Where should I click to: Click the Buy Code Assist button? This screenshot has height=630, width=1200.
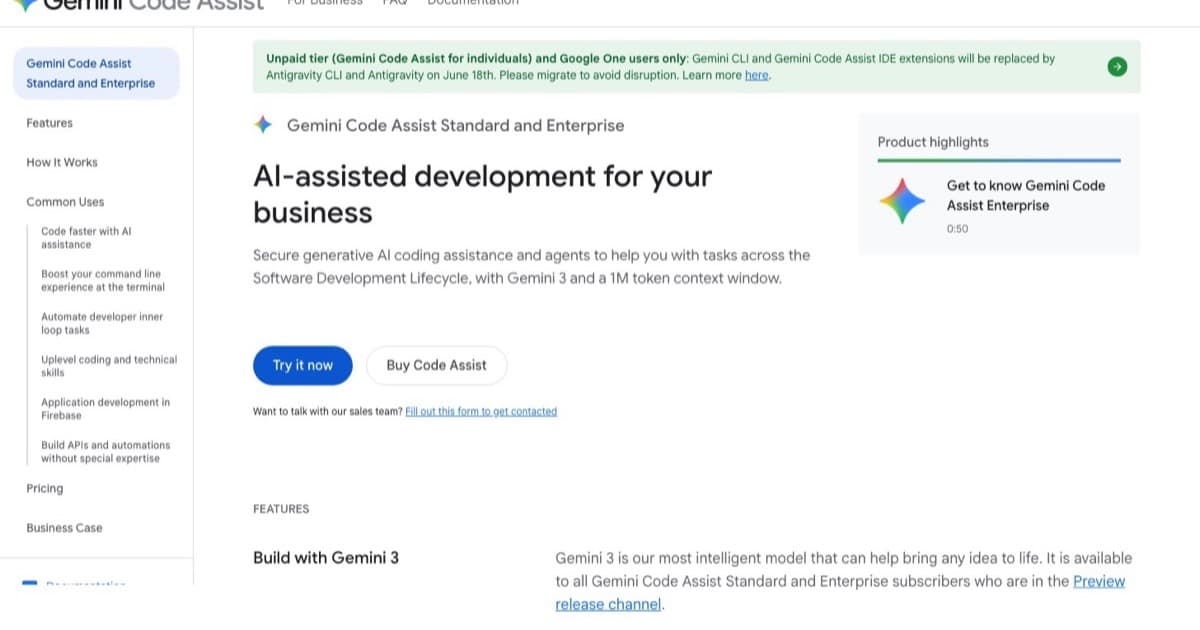click(436, 365)
